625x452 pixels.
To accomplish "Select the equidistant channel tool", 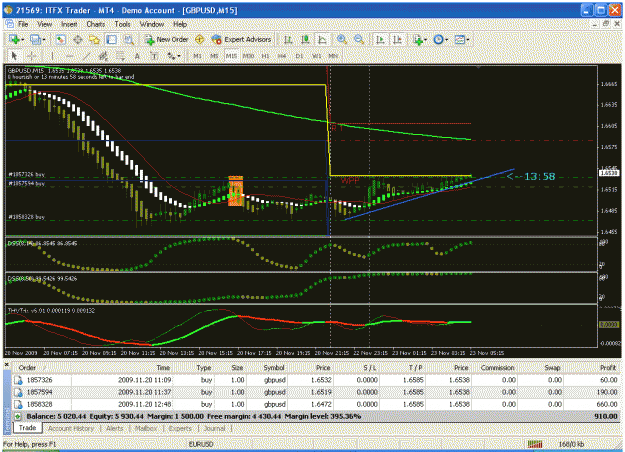I will click(103, 56).
